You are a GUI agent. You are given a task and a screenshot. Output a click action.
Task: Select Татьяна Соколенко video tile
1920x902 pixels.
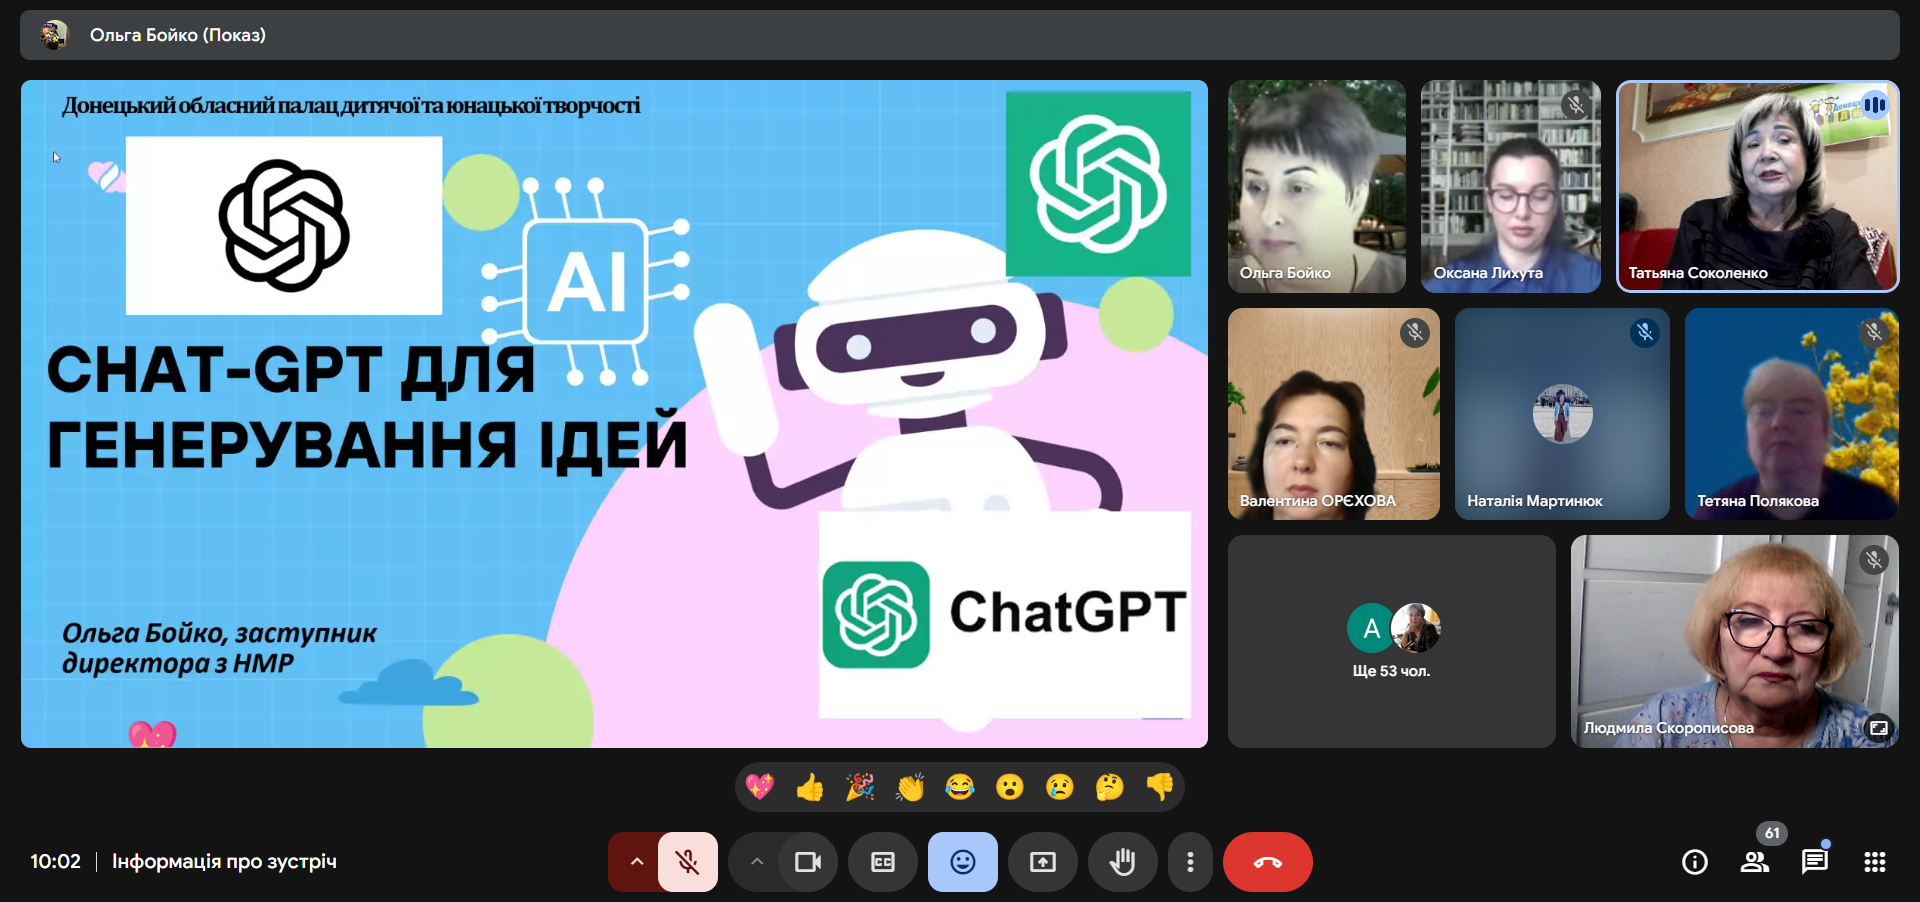pos(1758,187)
